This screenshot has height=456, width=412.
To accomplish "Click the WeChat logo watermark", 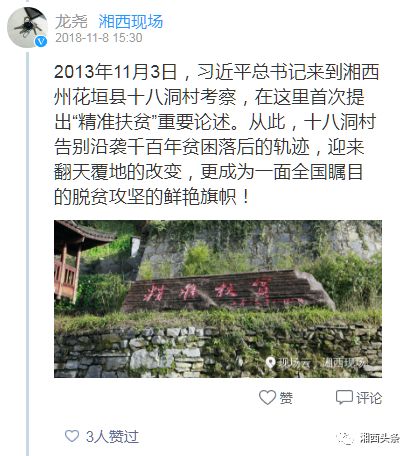I will [x=345, y=438].
